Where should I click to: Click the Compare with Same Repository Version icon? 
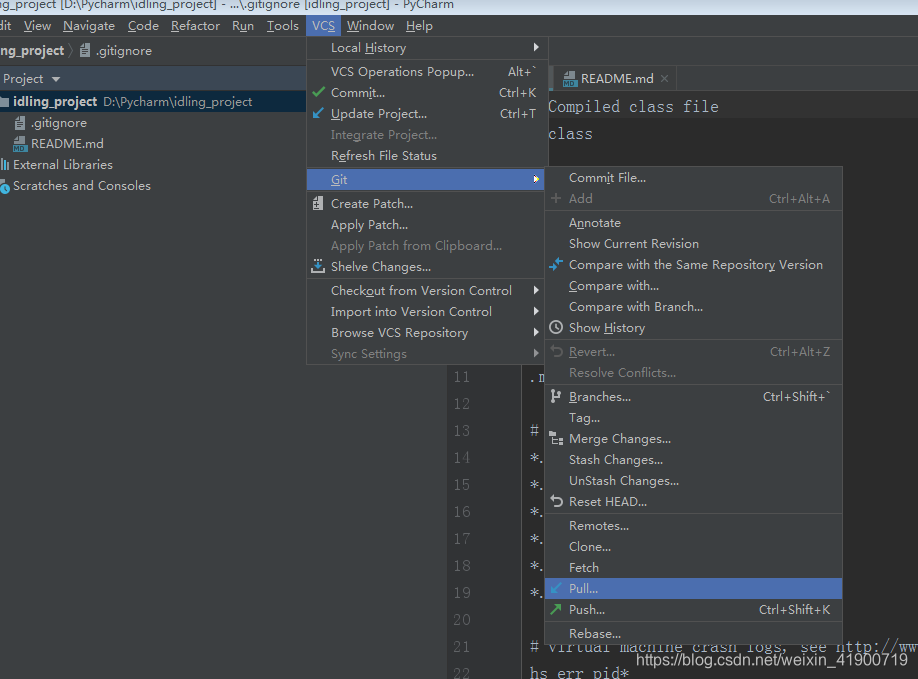click(556, 265)
